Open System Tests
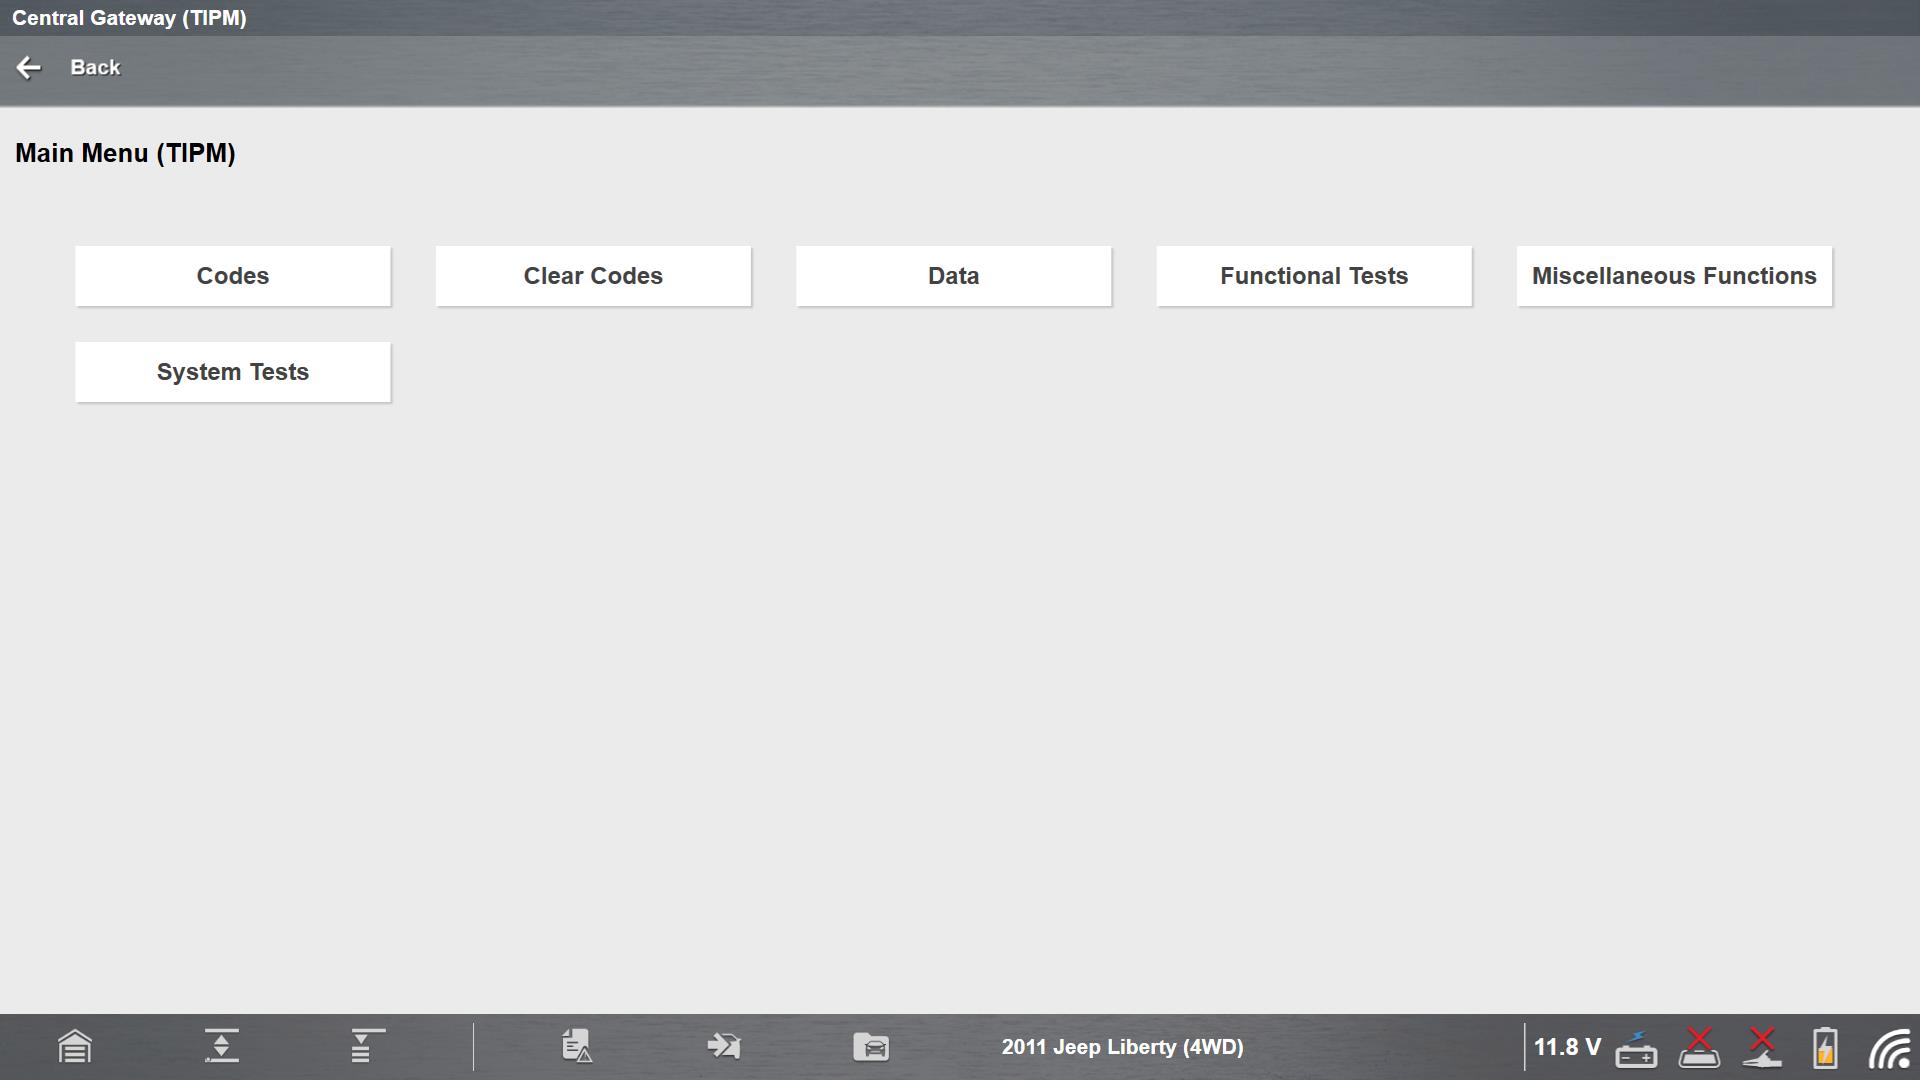Image resolution: width=1920 pixels, height=1080 pixels. point(233,372)
